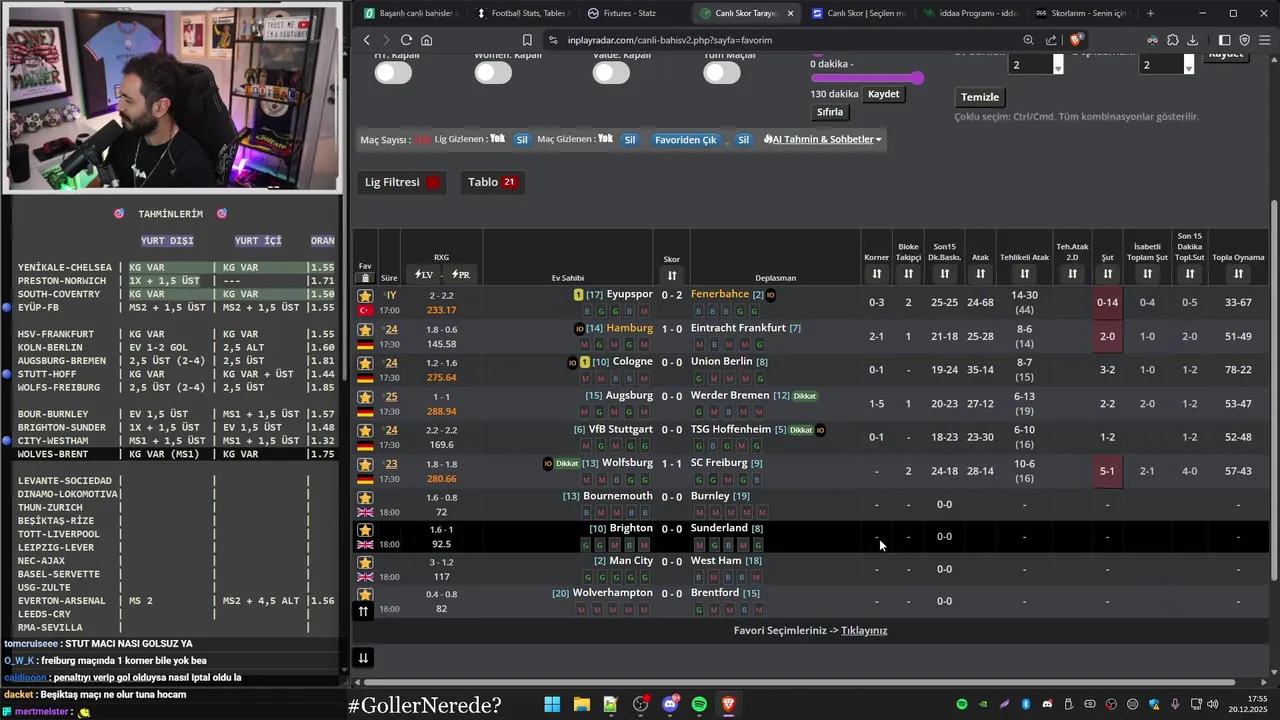Toggle Tüm Maçlar switch
Viewport: 1280px width, 720px height.
pos(721,72)
